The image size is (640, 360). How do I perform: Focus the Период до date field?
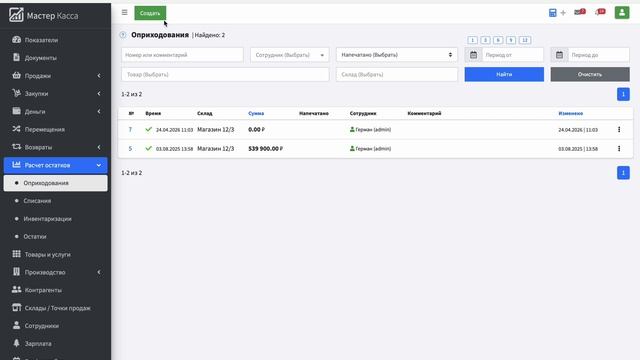point(599,55)
